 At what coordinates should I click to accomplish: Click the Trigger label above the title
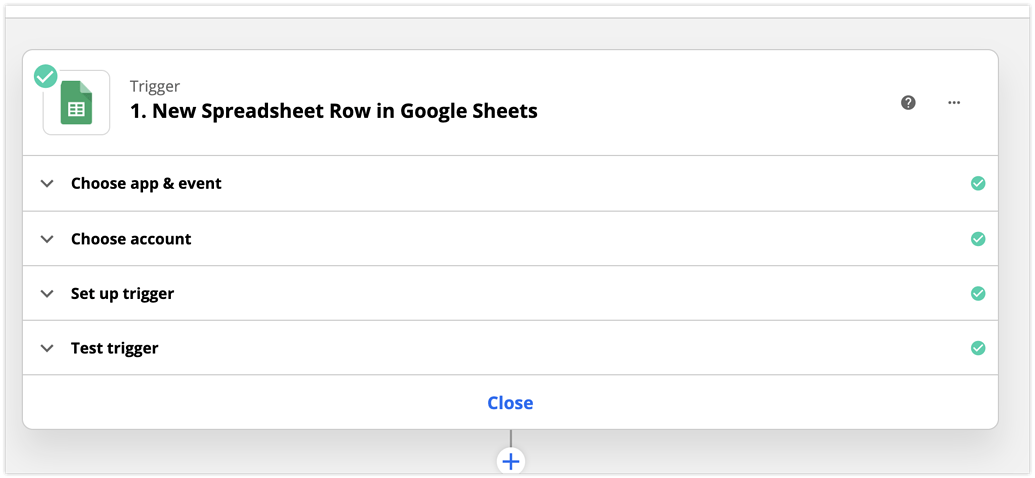pos(155,86)
